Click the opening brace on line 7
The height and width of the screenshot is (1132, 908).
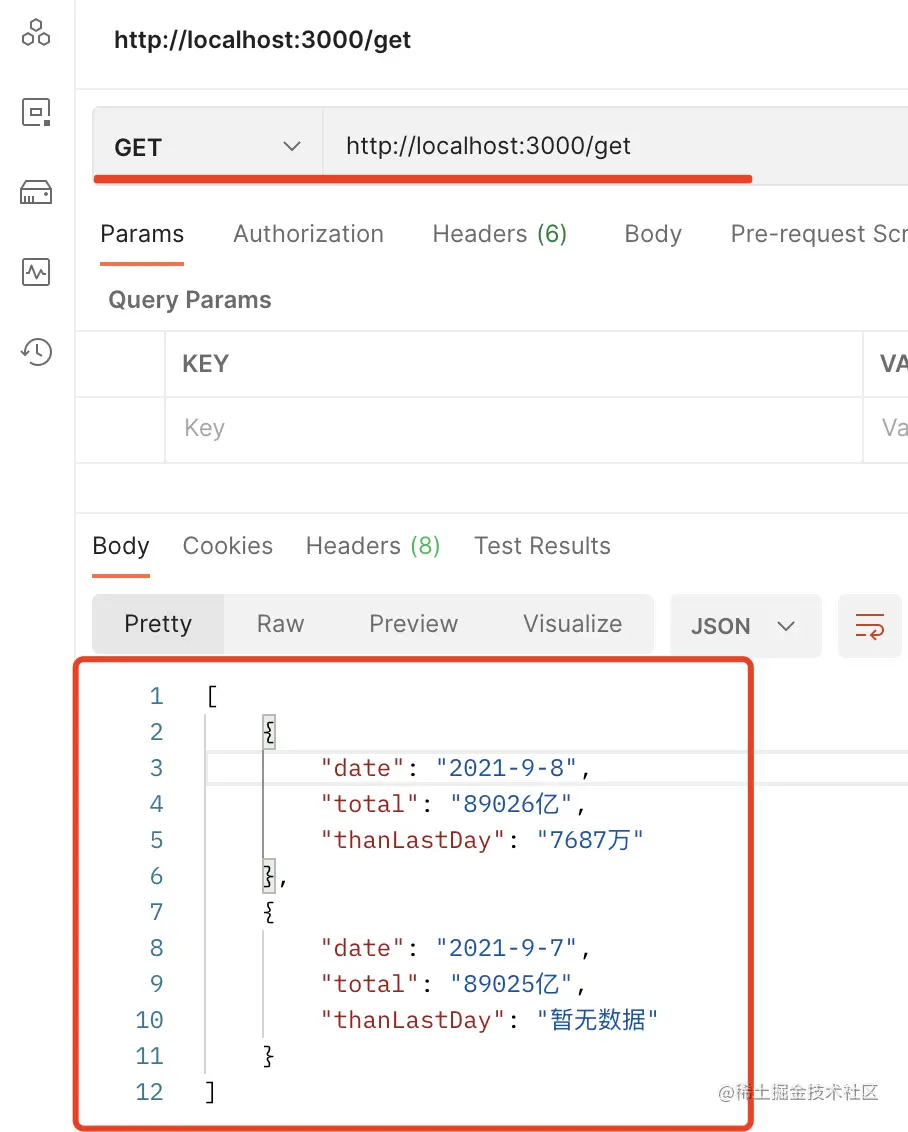269,912
